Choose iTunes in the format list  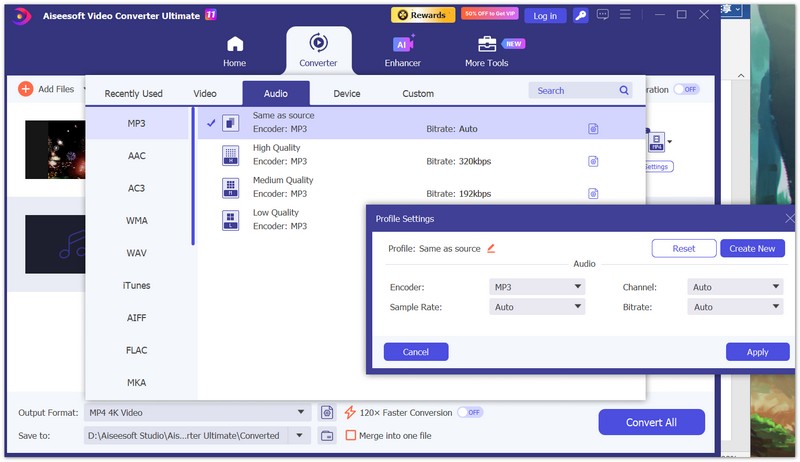pos(137,285)
